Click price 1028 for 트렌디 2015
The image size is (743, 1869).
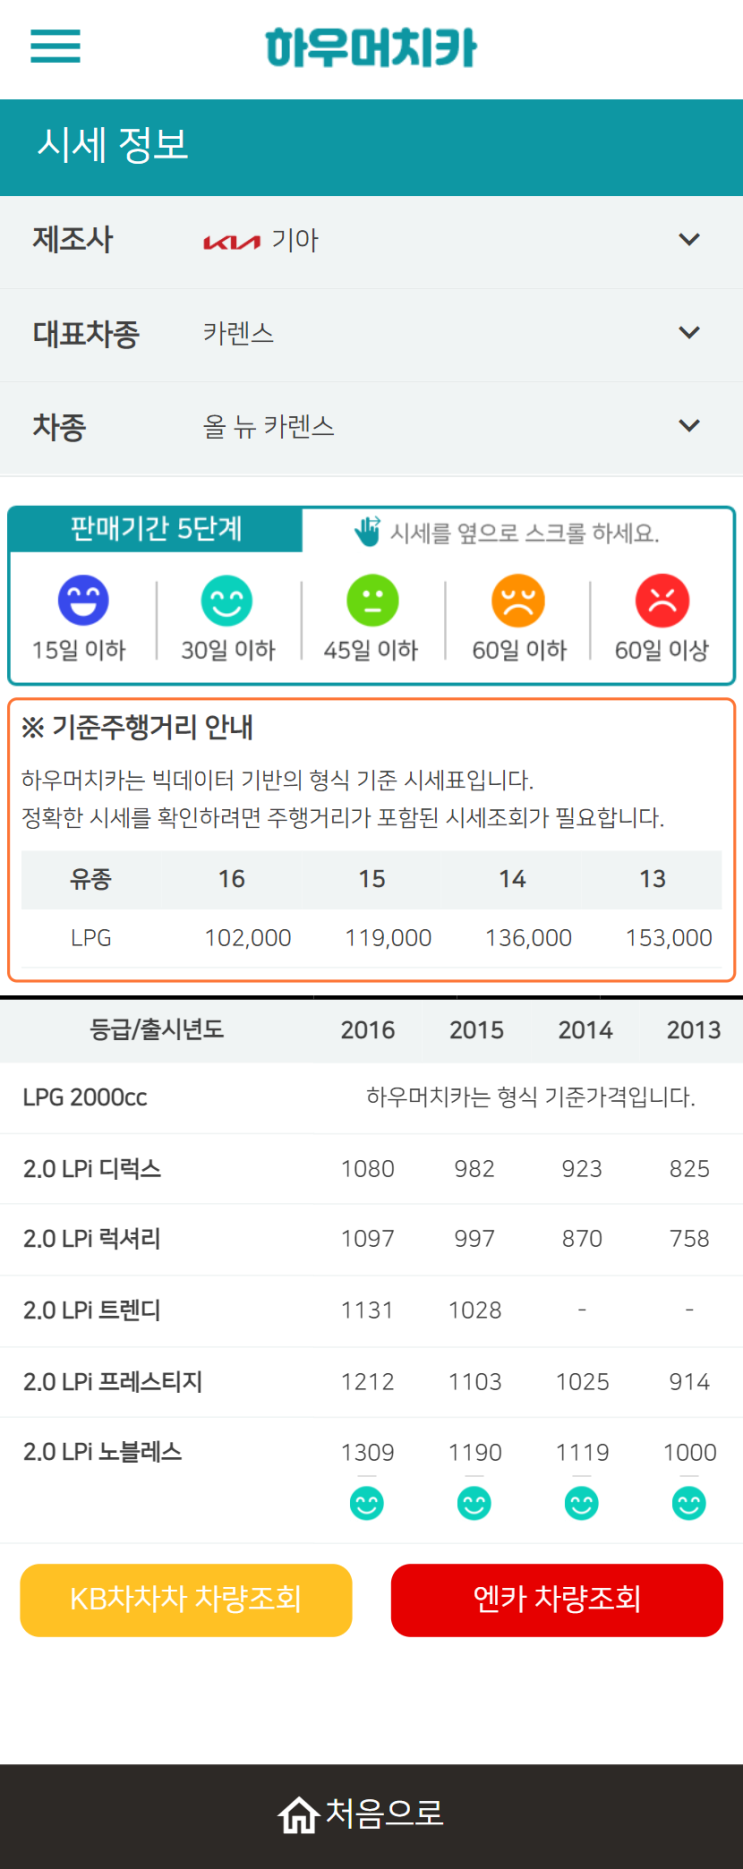tap(475, 1311)
